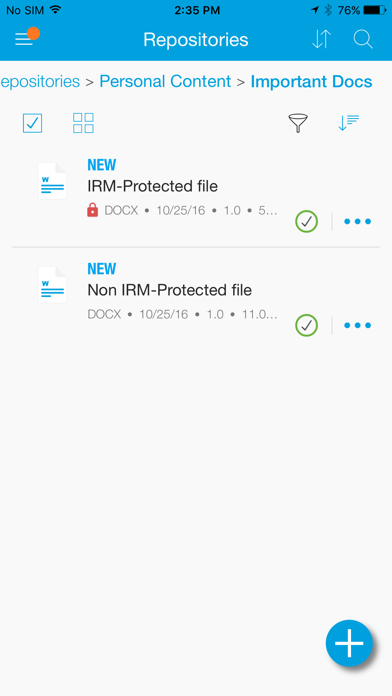Tap the Word icon of Non IRM-Protected file
This screenshot has height=696, width=392.
pyautogui.click(x=52, y=285)
